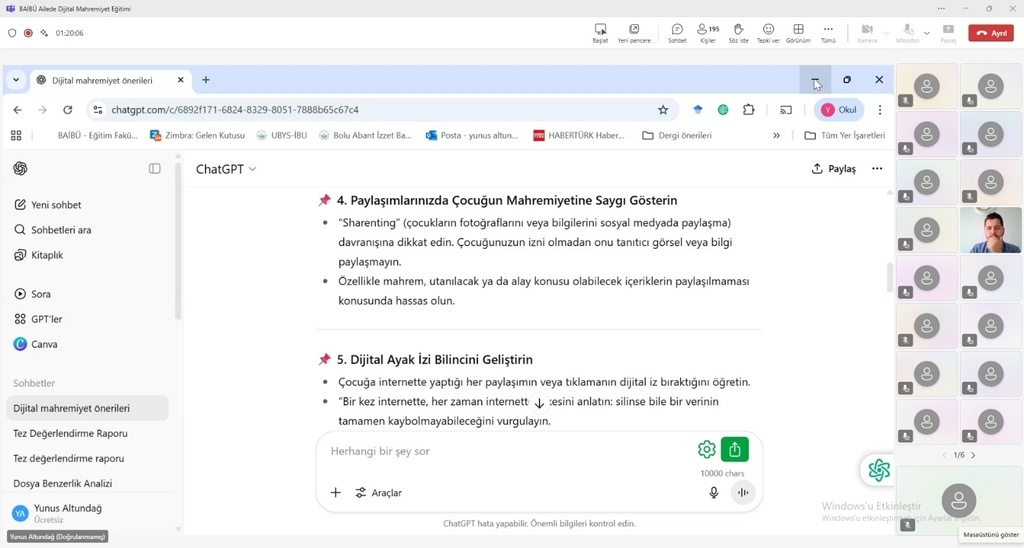Raise hand with Söz iste
This screenshot has width=1024, height=548.
[x=738, y=33]
